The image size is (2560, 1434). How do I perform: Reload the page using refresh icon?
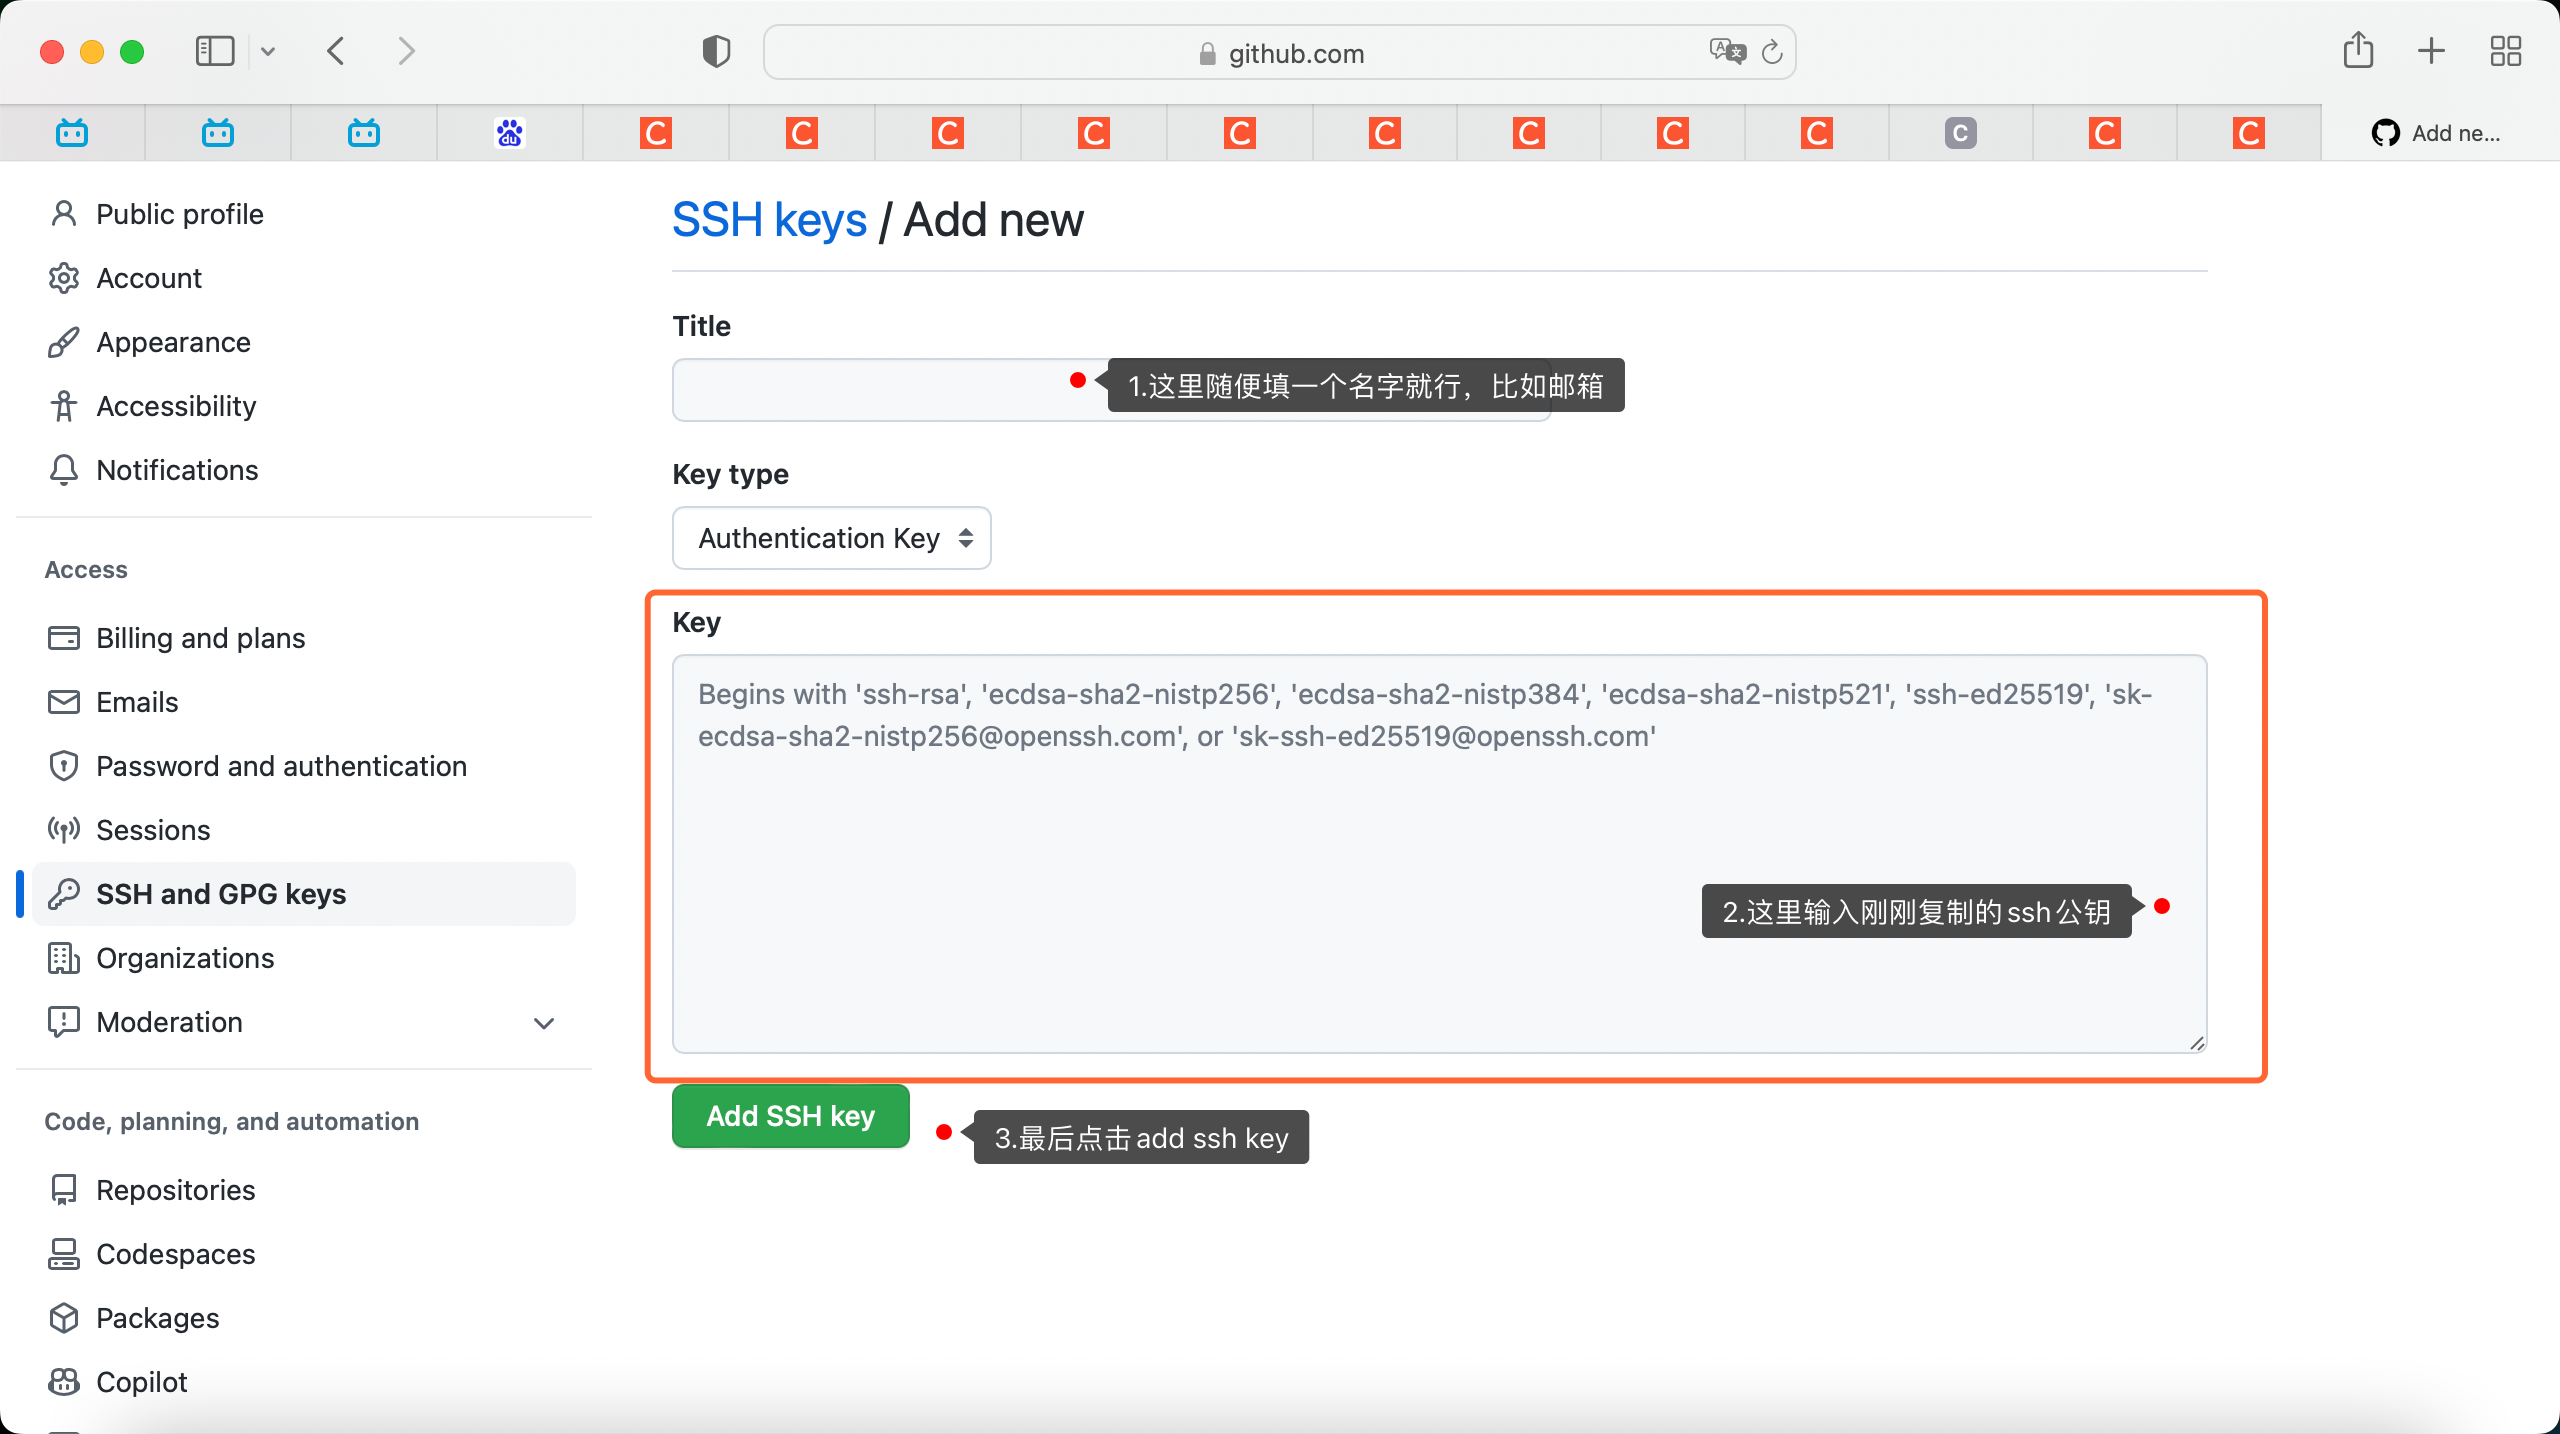tap(1772, 52)
